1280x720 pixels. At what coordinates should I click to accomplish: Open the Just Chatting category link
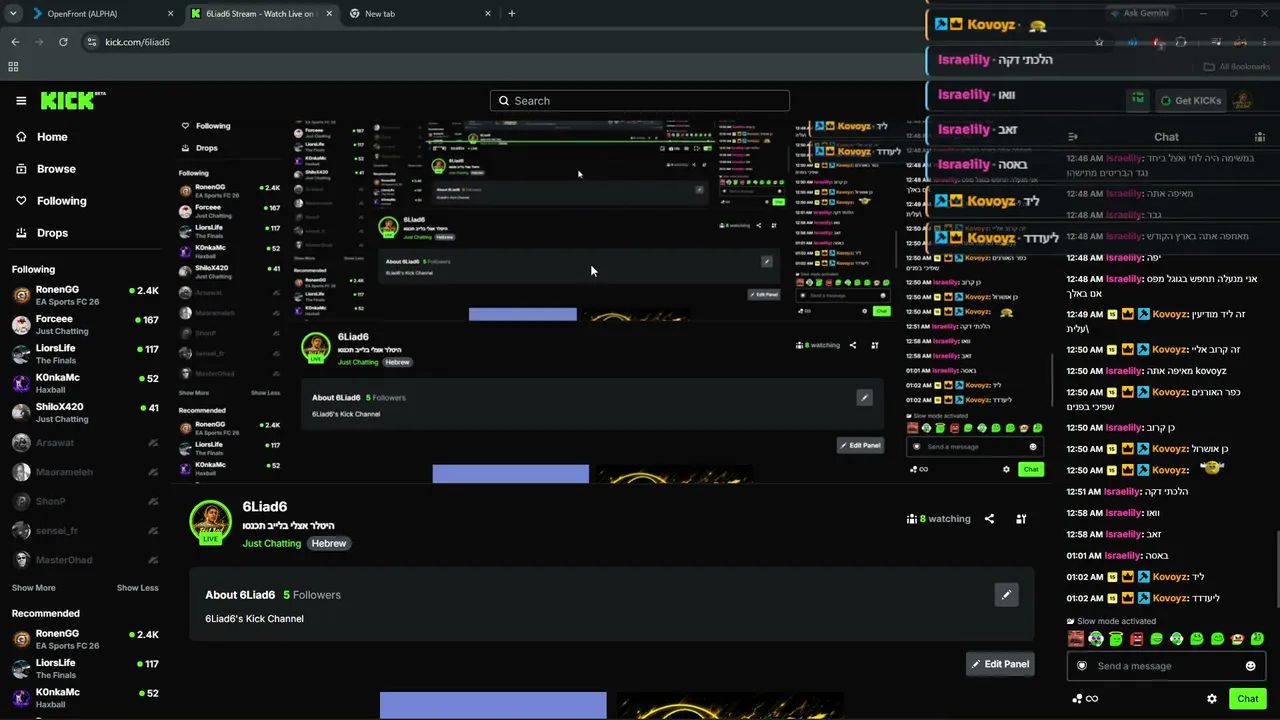[x=271, y=544]
